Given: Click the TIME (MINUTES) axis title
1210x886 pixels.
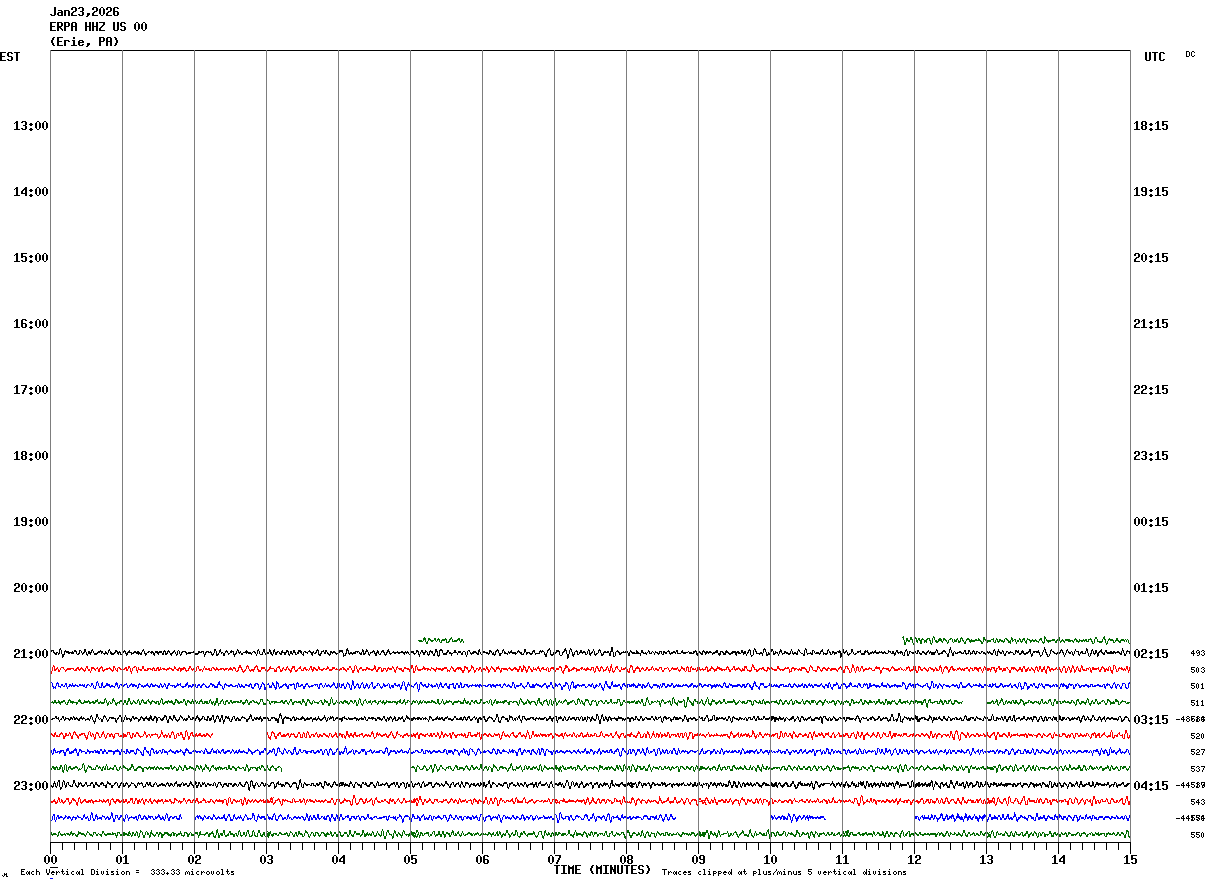Looking at the screenshot, I should click(x=602, y=870).
